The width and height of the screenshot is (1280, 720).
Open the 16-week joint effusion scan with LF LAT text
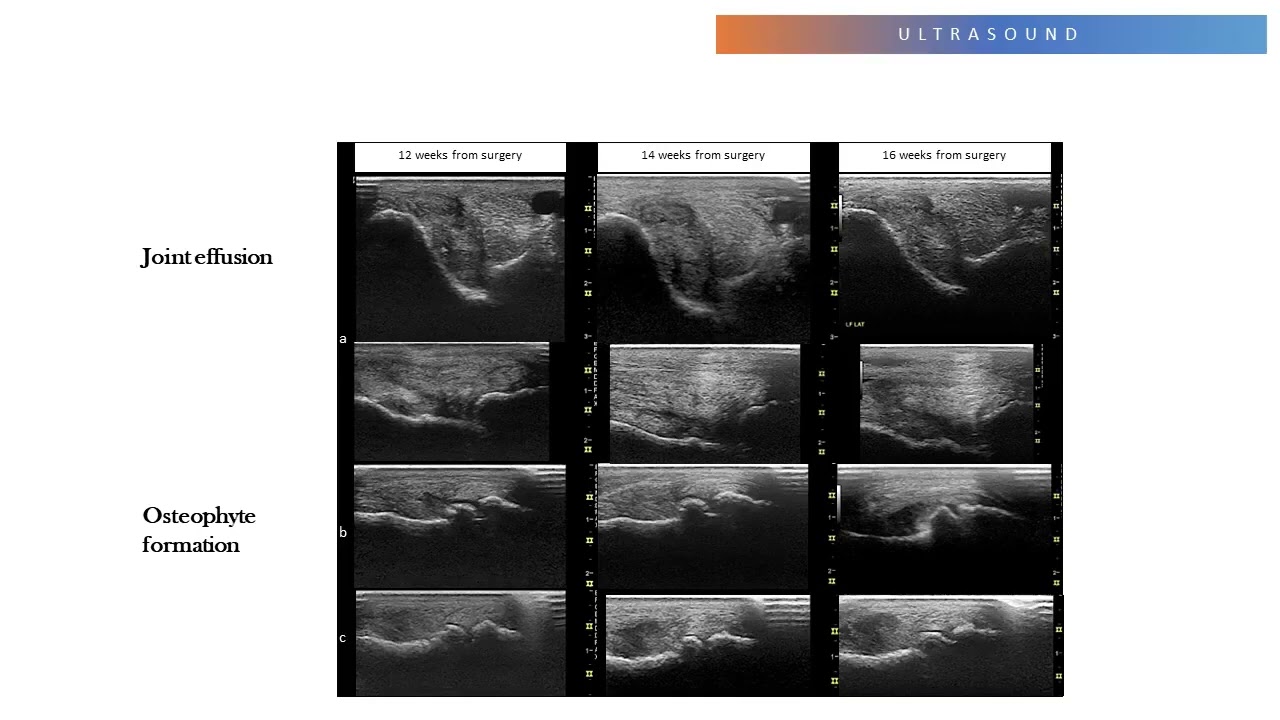click(x=944, y=258)
